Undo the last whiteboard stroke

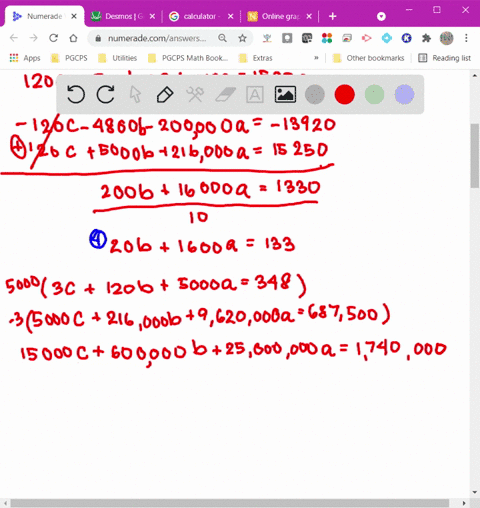pos(76,95)
